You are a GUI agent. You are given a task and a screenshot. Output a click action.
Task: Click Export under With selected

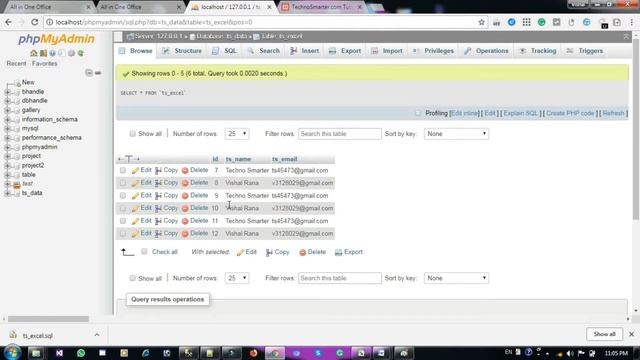[349, 252]
